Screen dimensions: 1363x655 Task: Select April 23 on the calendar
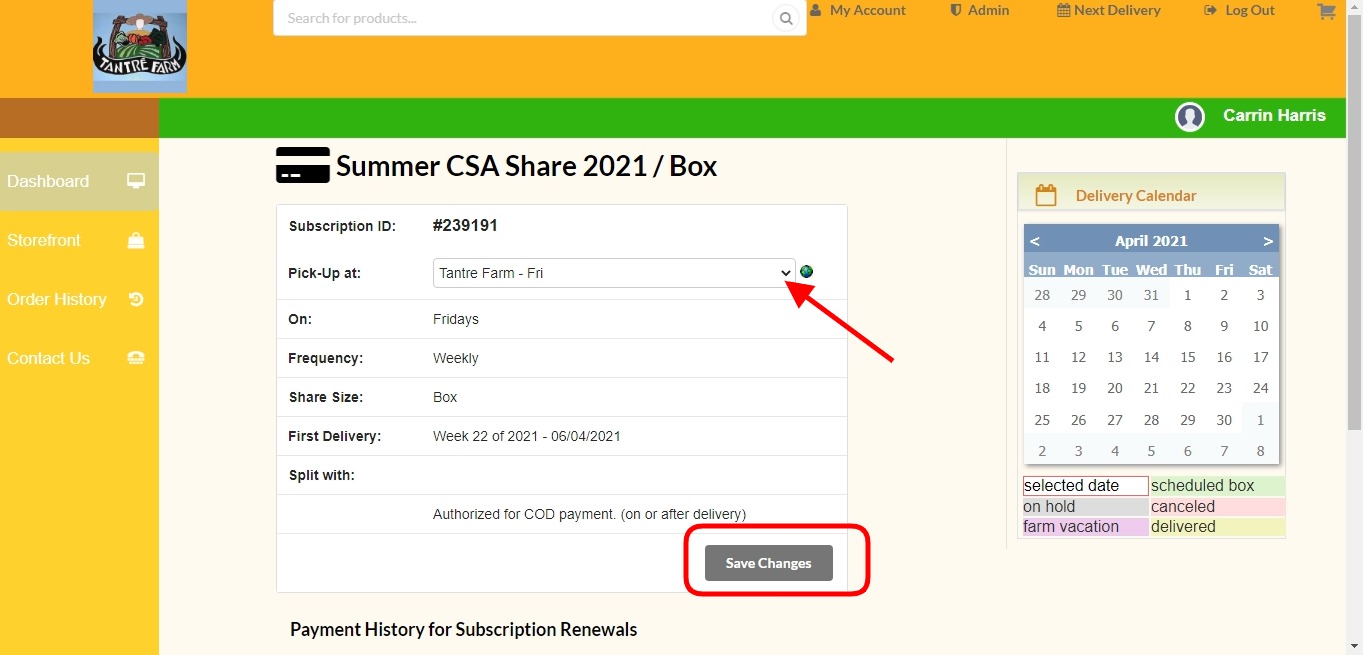click(1224, 388)
